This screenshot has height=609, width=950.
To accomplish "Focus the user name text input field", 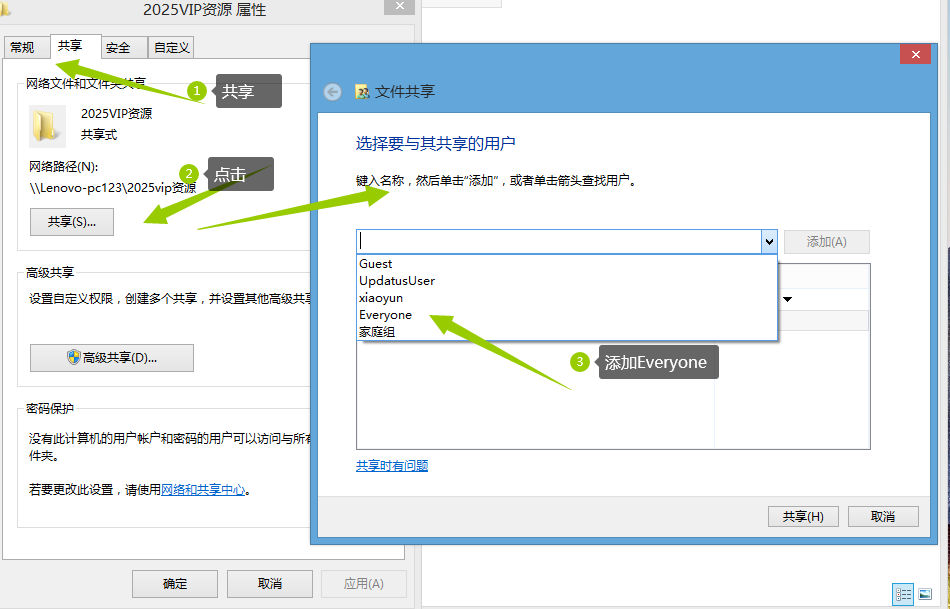I will pos(559,242).
